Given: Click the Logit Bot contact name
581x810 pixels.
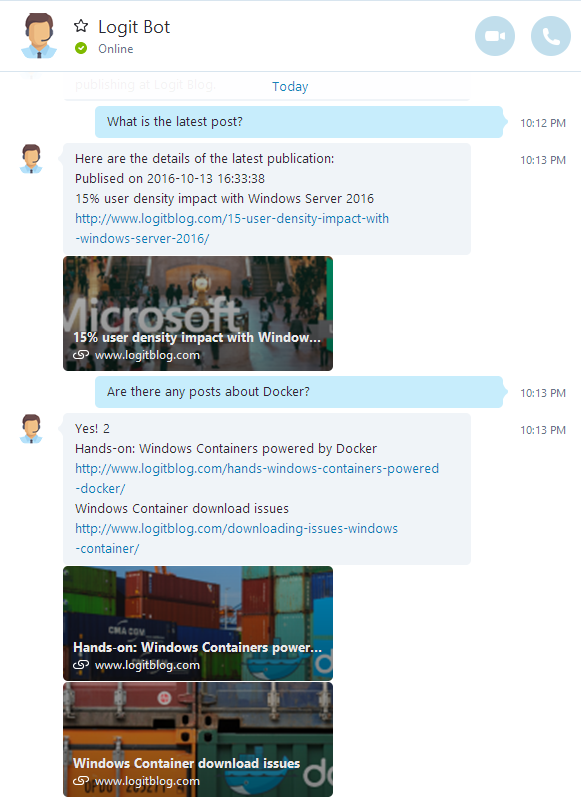Looking at the screenshot, I should [x=134, y=27].
